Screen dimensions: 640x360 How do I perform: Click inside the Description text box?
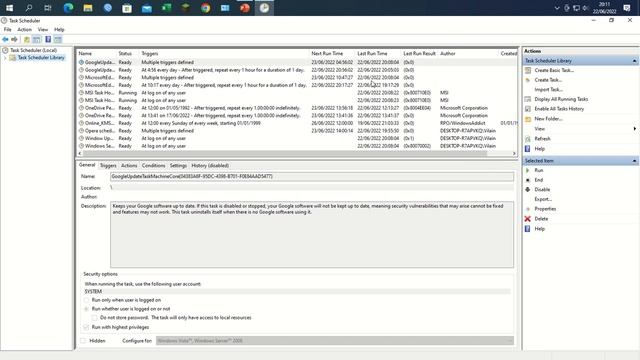tap(312, 234)
